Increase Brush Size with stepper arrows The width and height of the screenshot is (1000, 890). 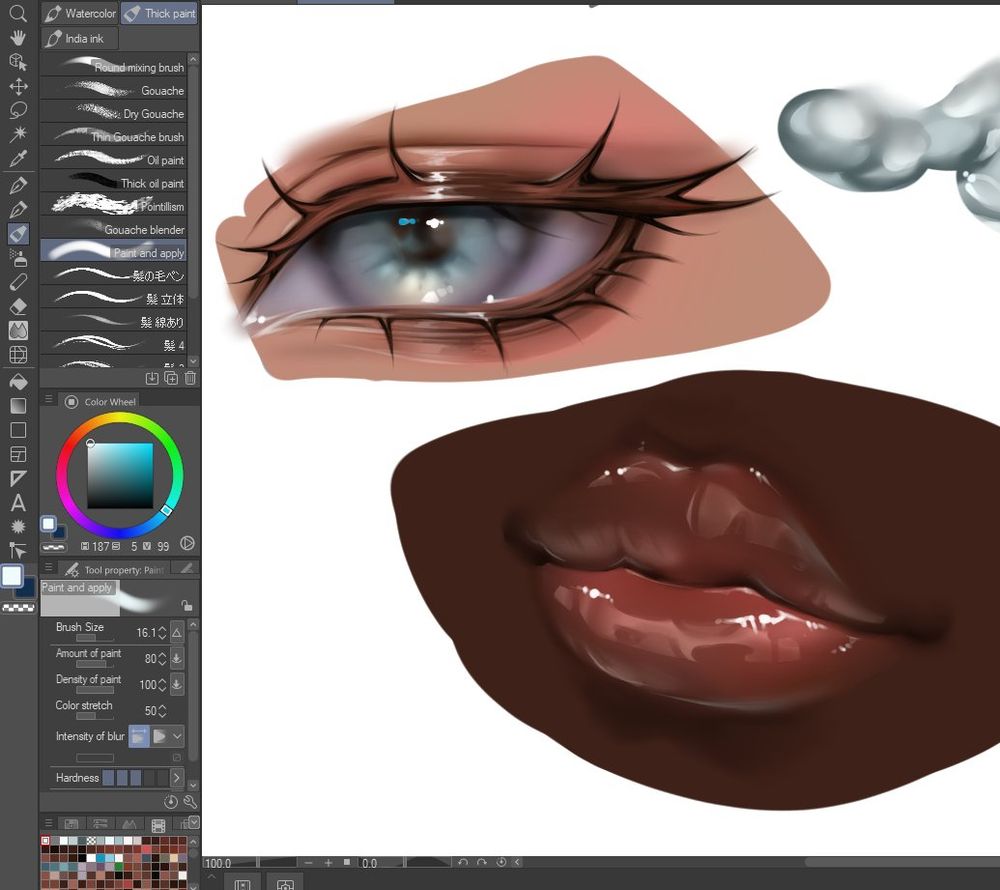162,632
